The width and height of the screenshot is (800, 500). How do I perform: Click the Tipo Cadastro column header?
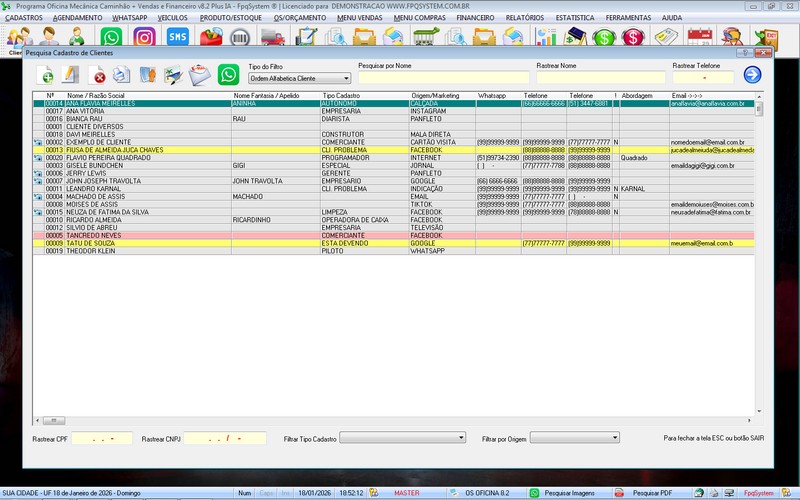point(341,95)
